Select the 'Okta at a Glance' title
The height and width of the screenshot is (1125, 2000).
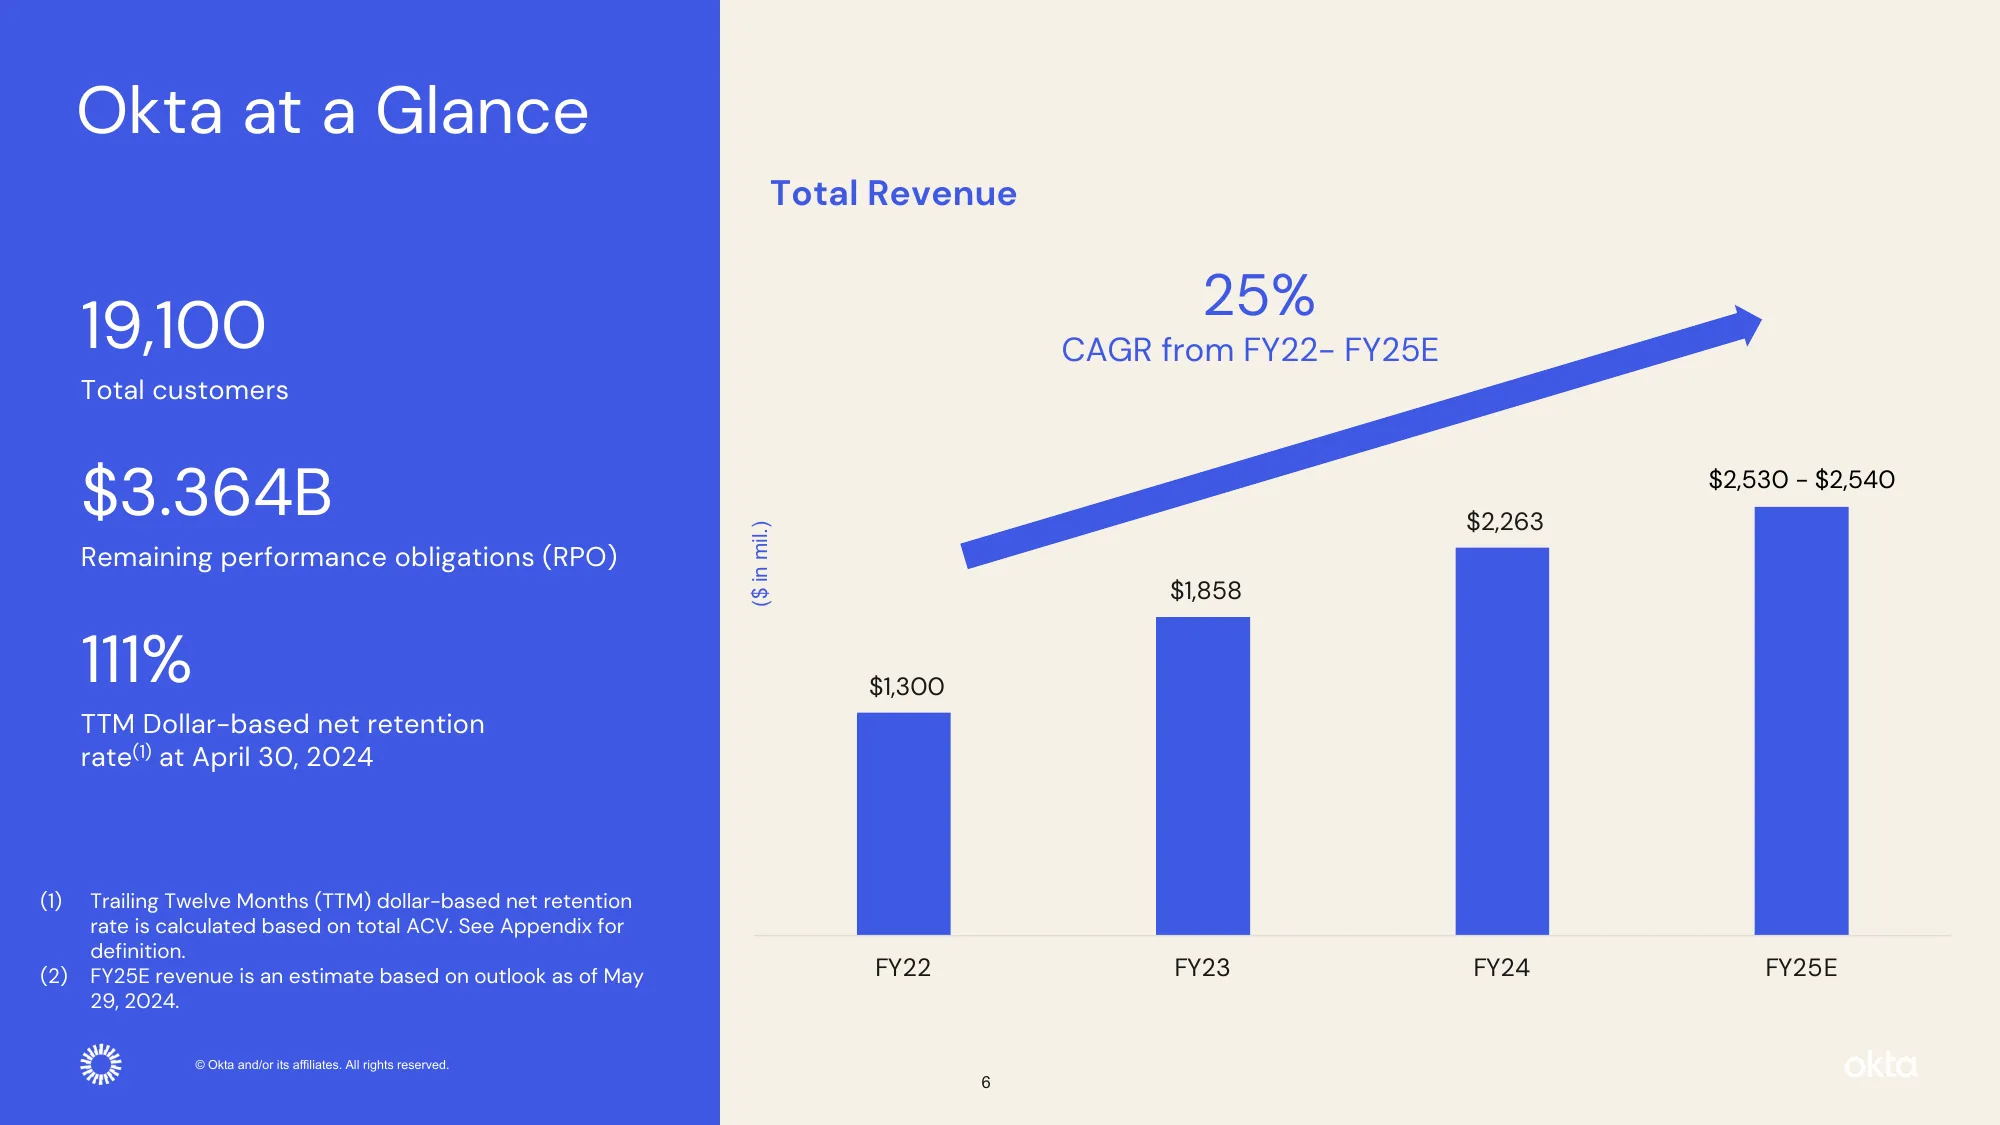click(x=333, y=110)
